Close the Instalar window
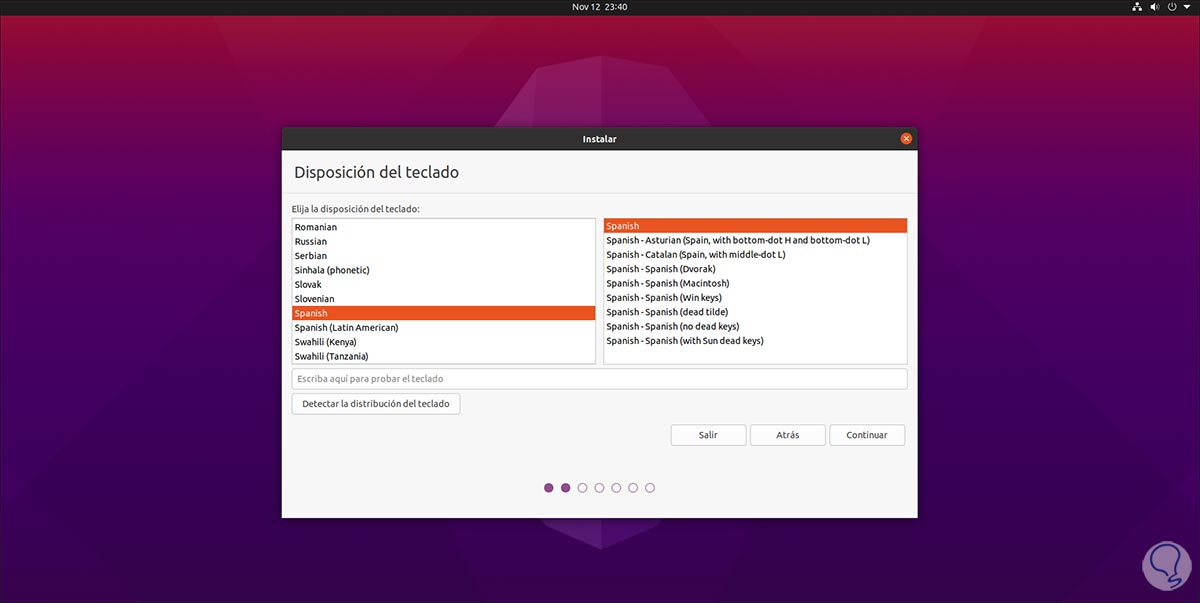Image resolution: width=1200 pixels, height=603 pixels. 906,139
